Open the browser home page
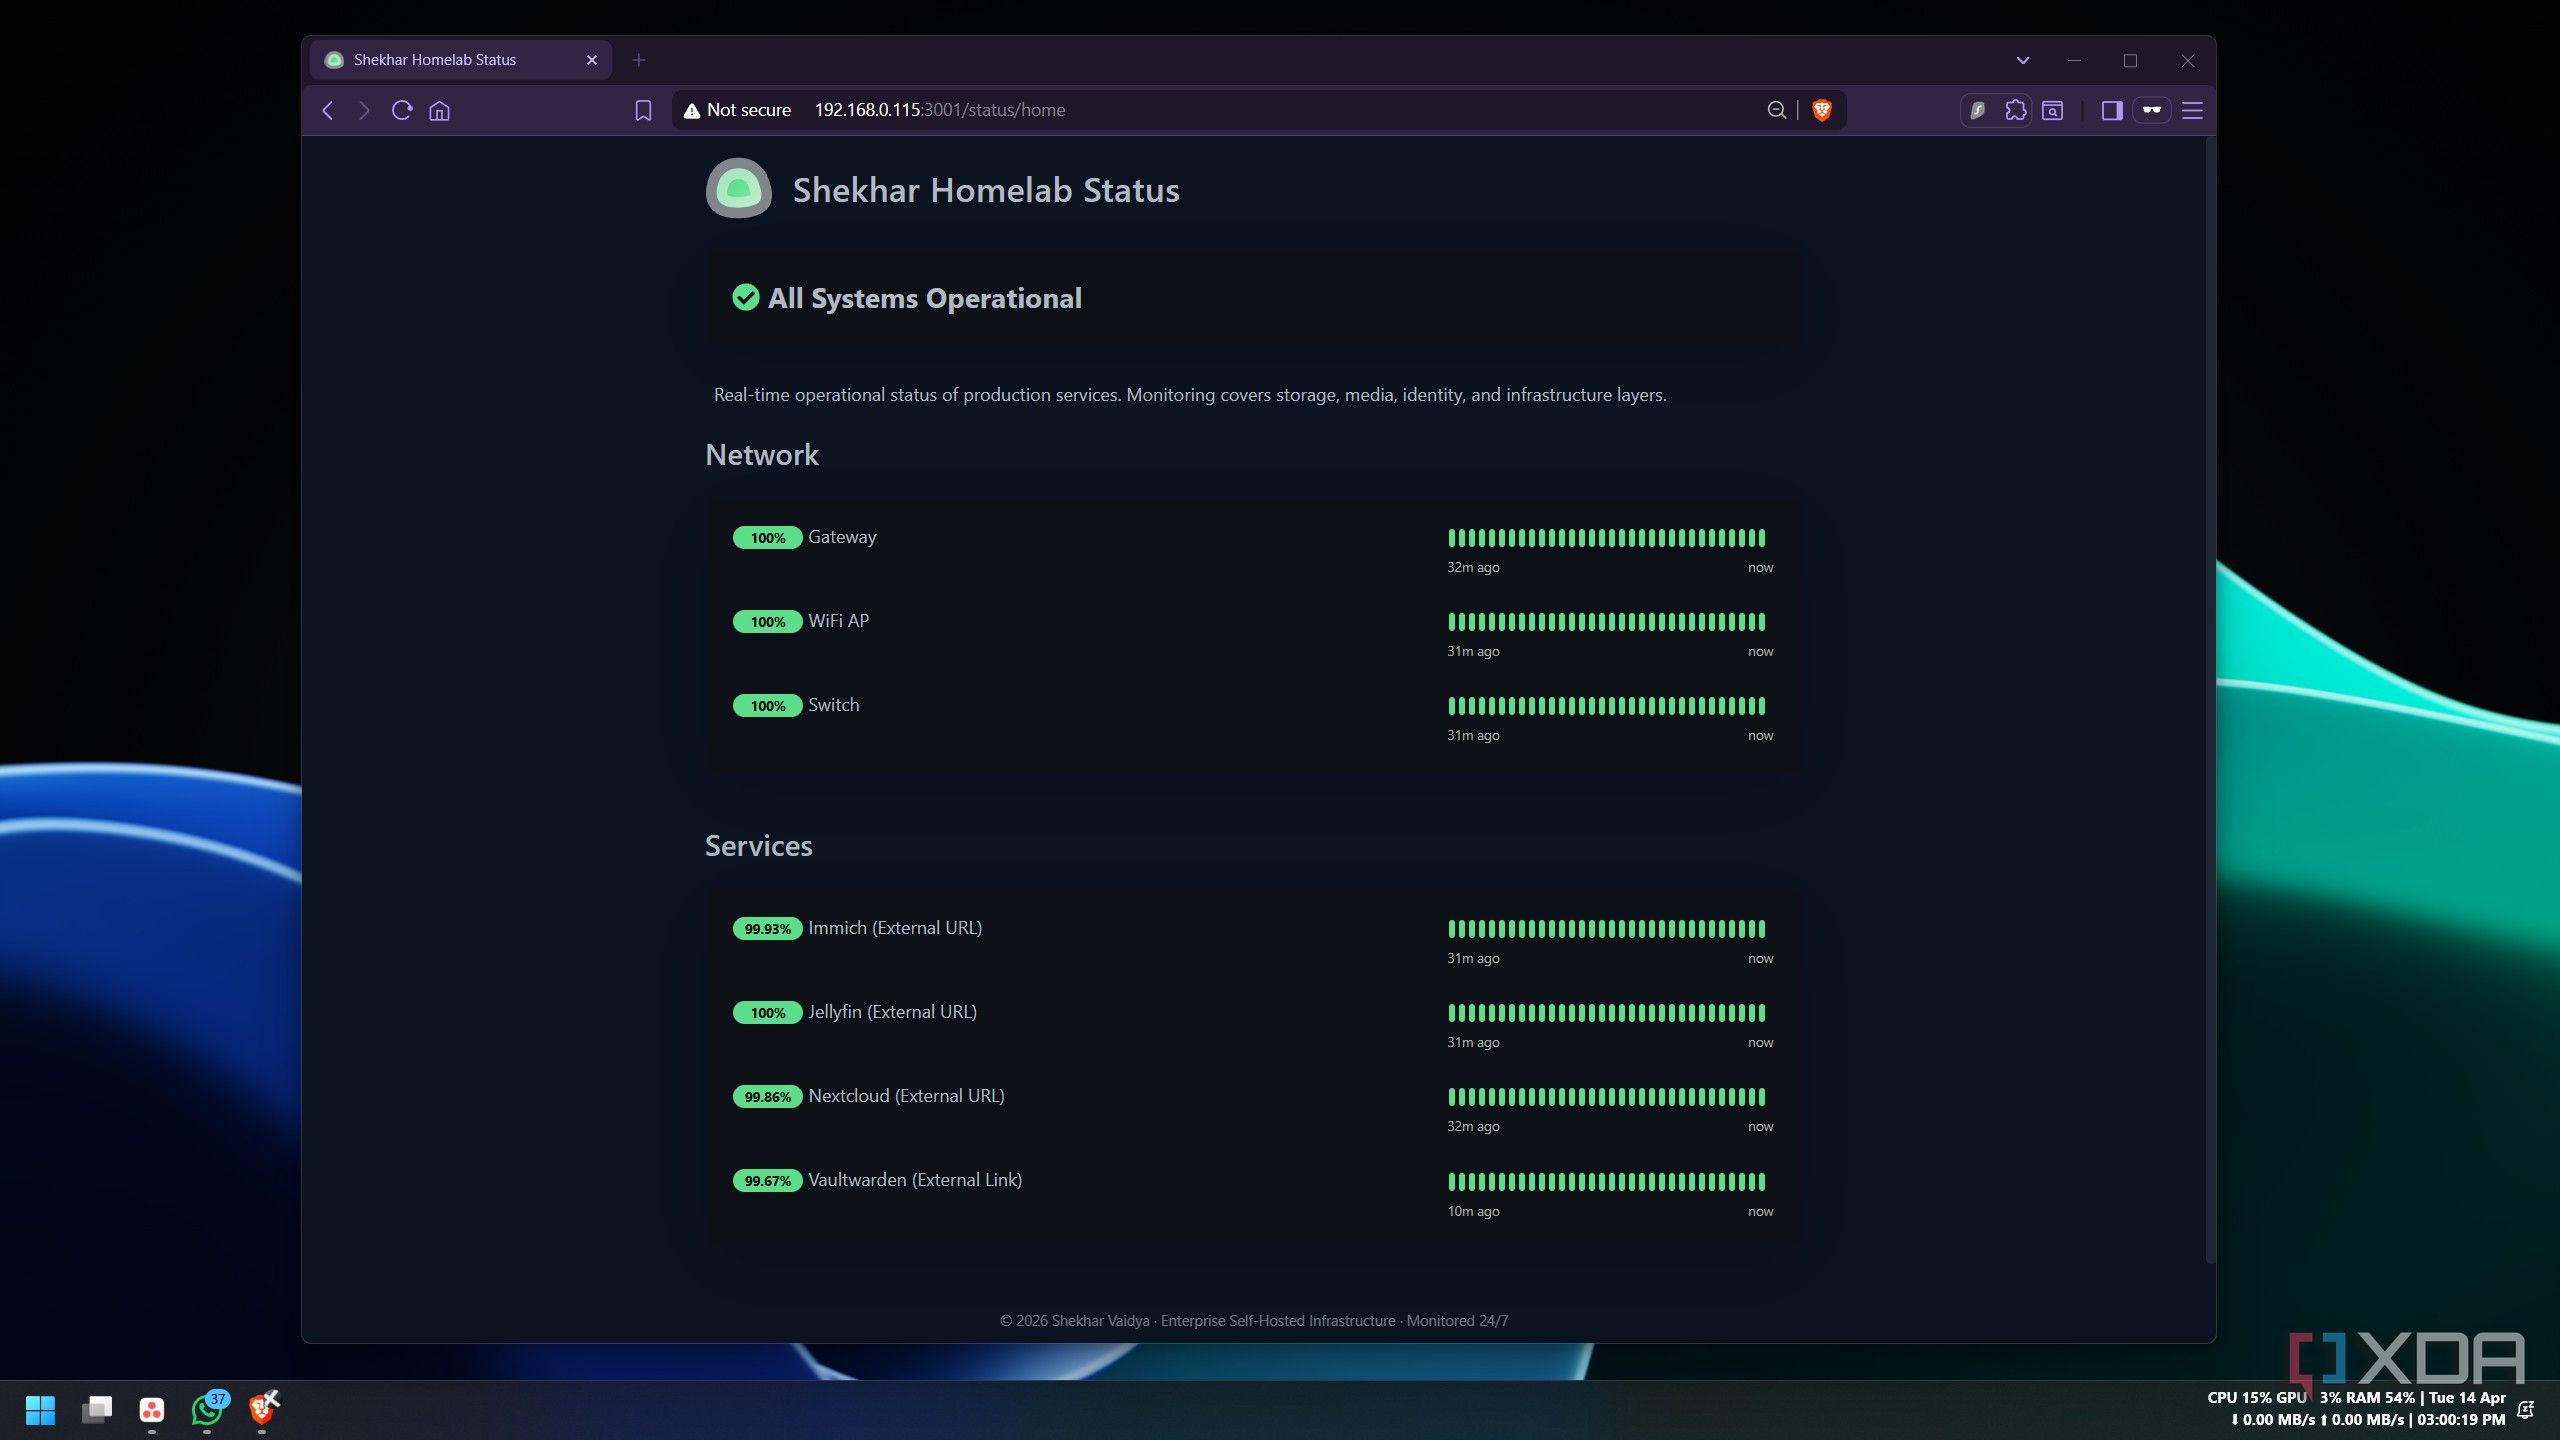 pos(439,110)
